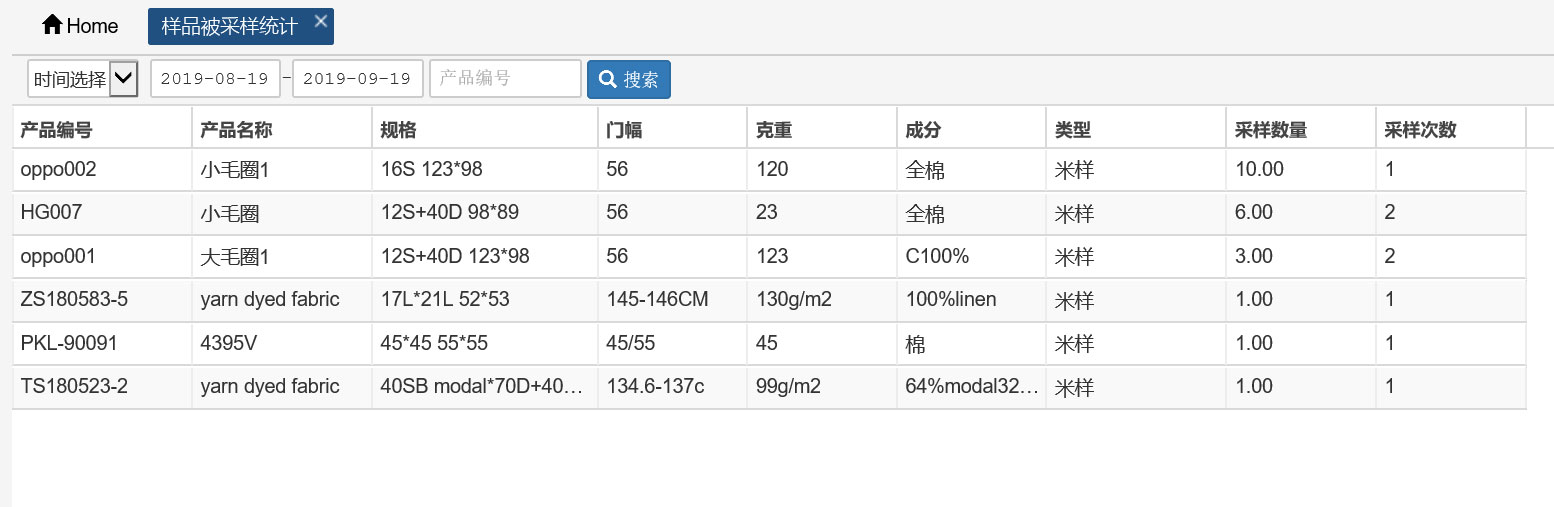Select the oppo002 row

click(769, 170)
